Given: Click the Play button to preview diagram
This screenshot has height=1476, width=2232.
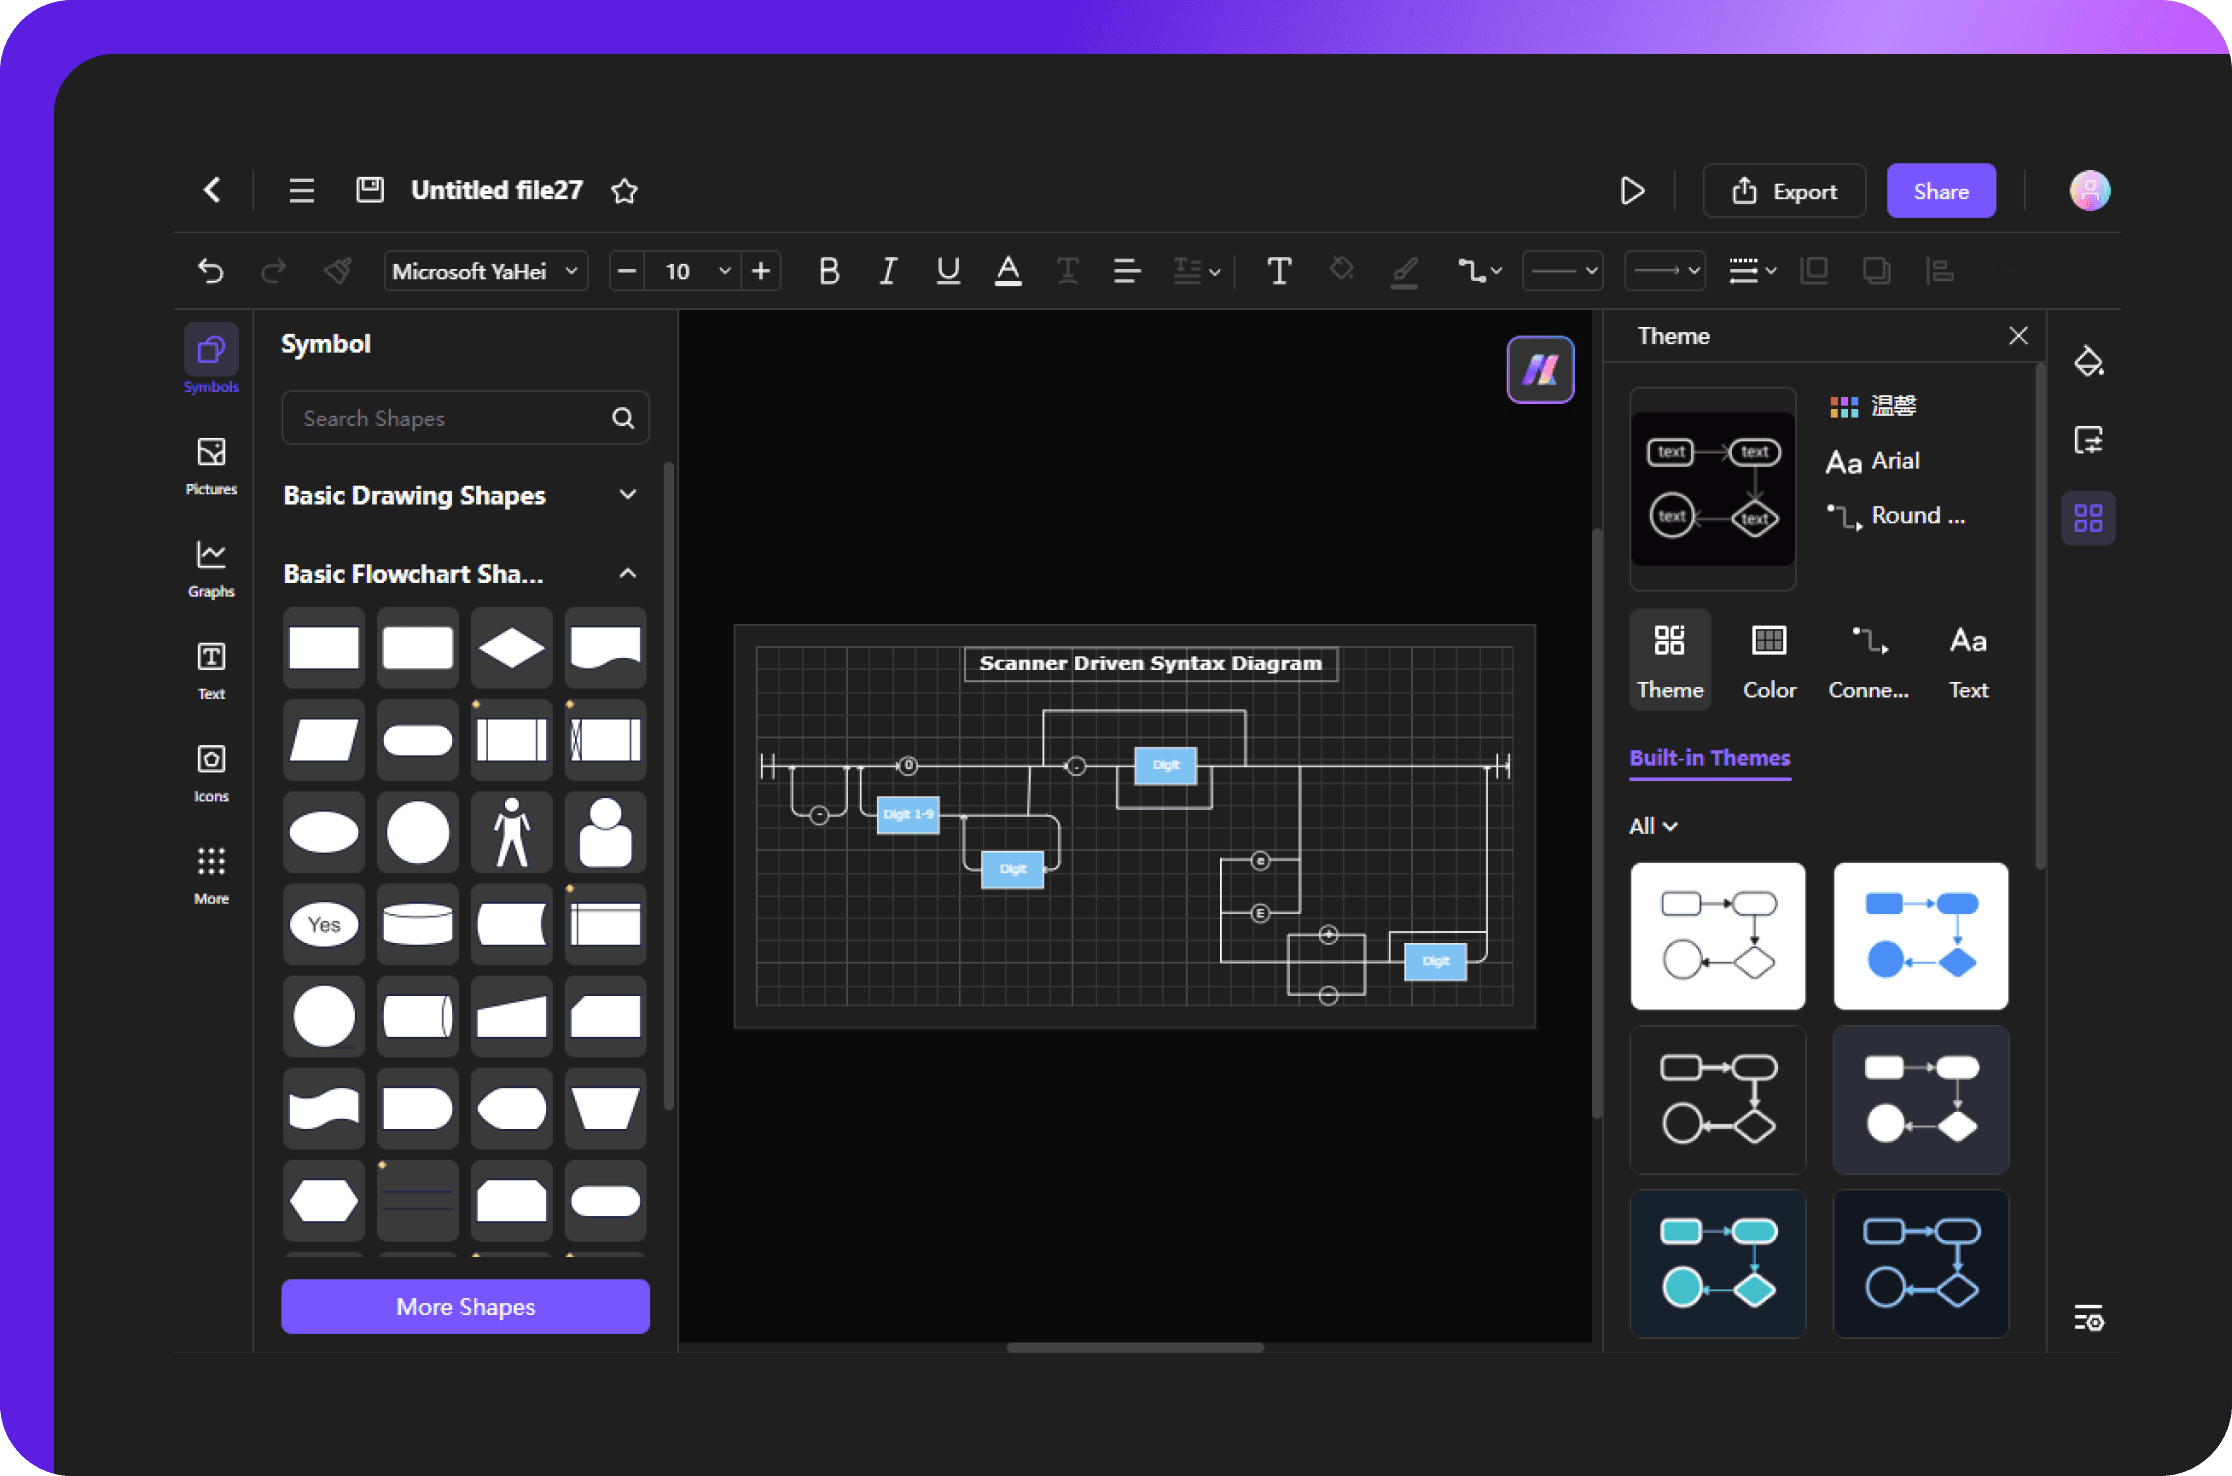Looking at the screenshot, I should (1632, 189).
